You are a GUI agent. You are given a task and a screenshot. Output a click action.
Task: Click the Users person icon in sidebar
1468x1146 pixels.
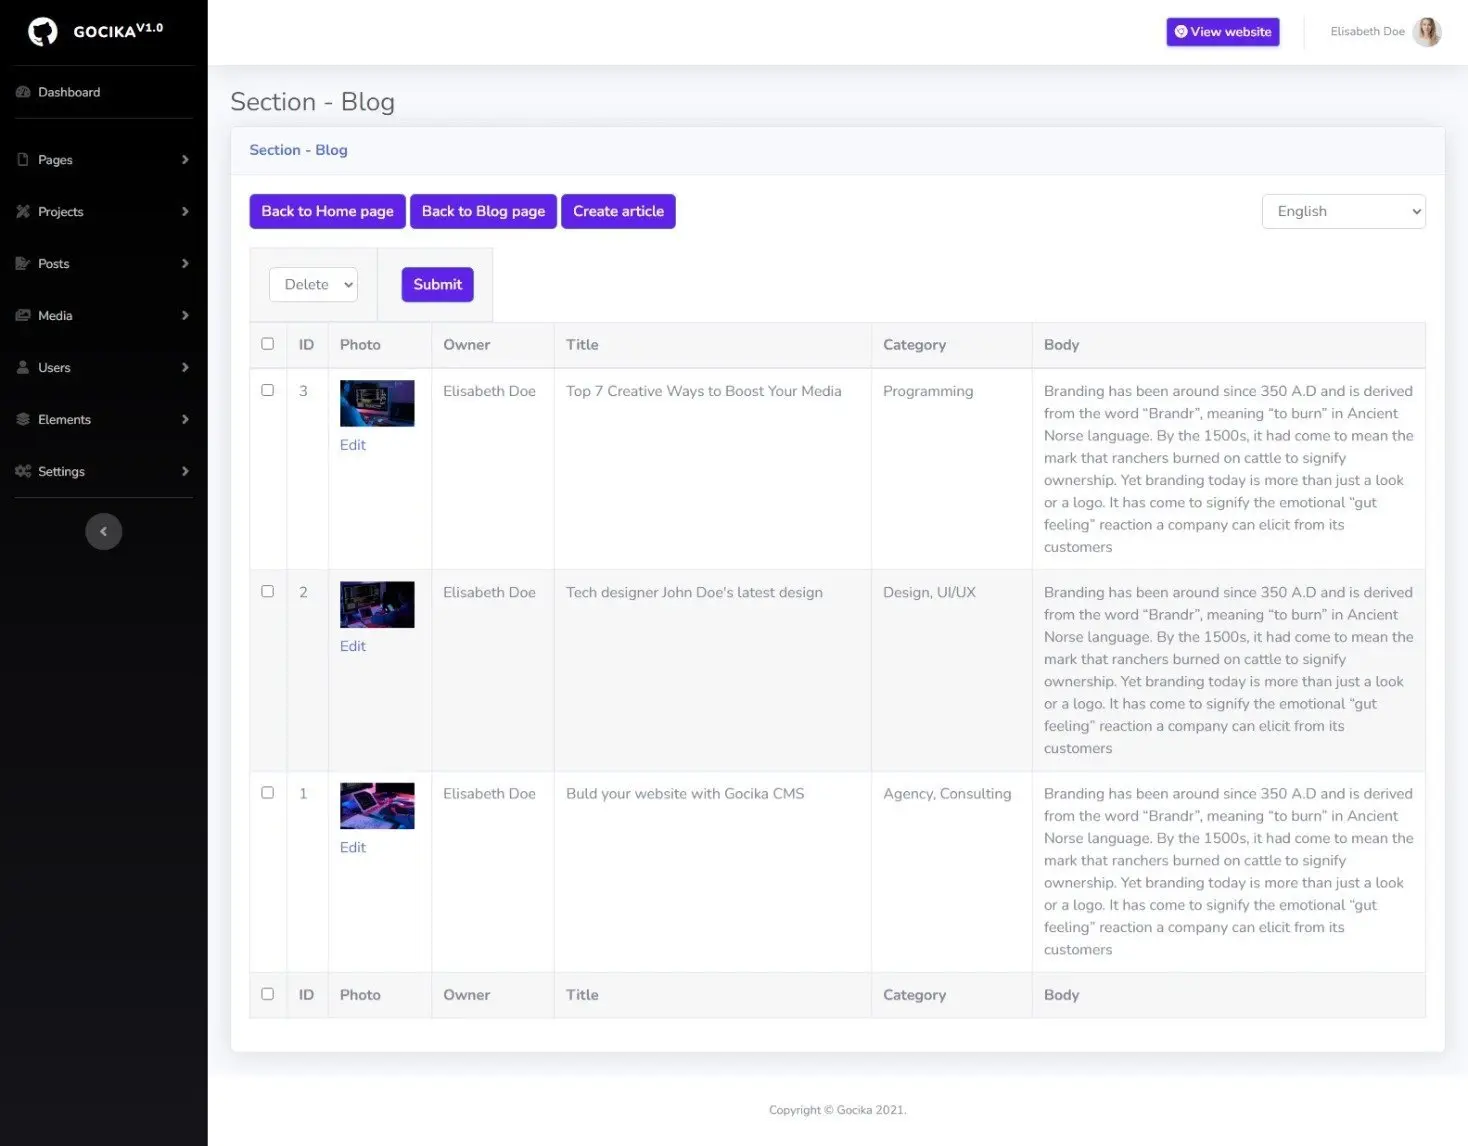tap(23, 368)
